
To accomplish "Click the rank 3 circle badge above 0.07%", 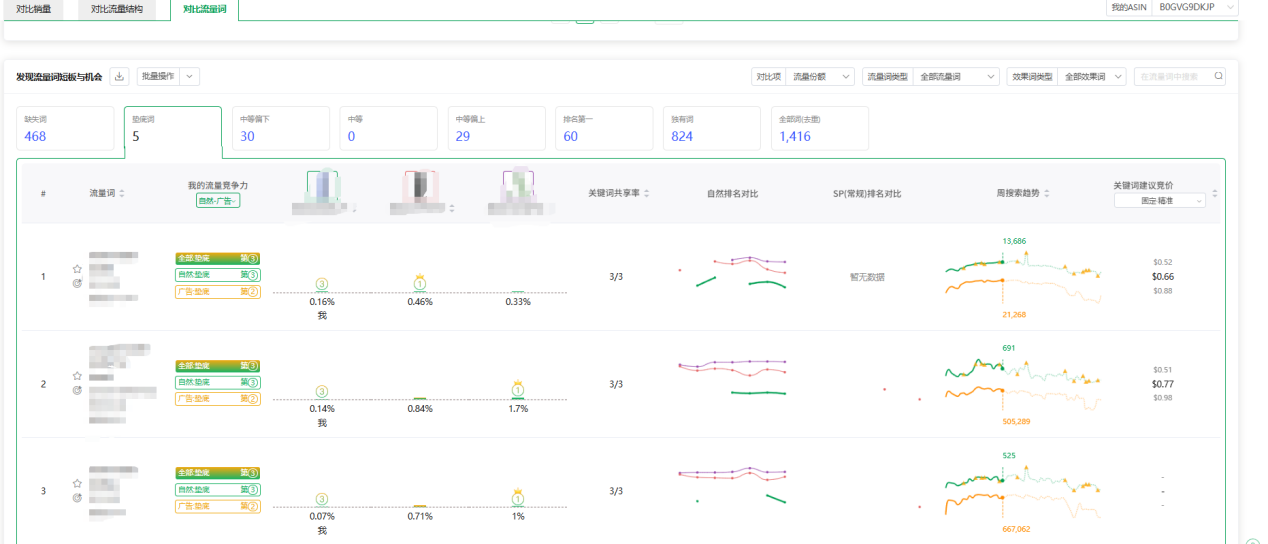I will tap(321, 498).
